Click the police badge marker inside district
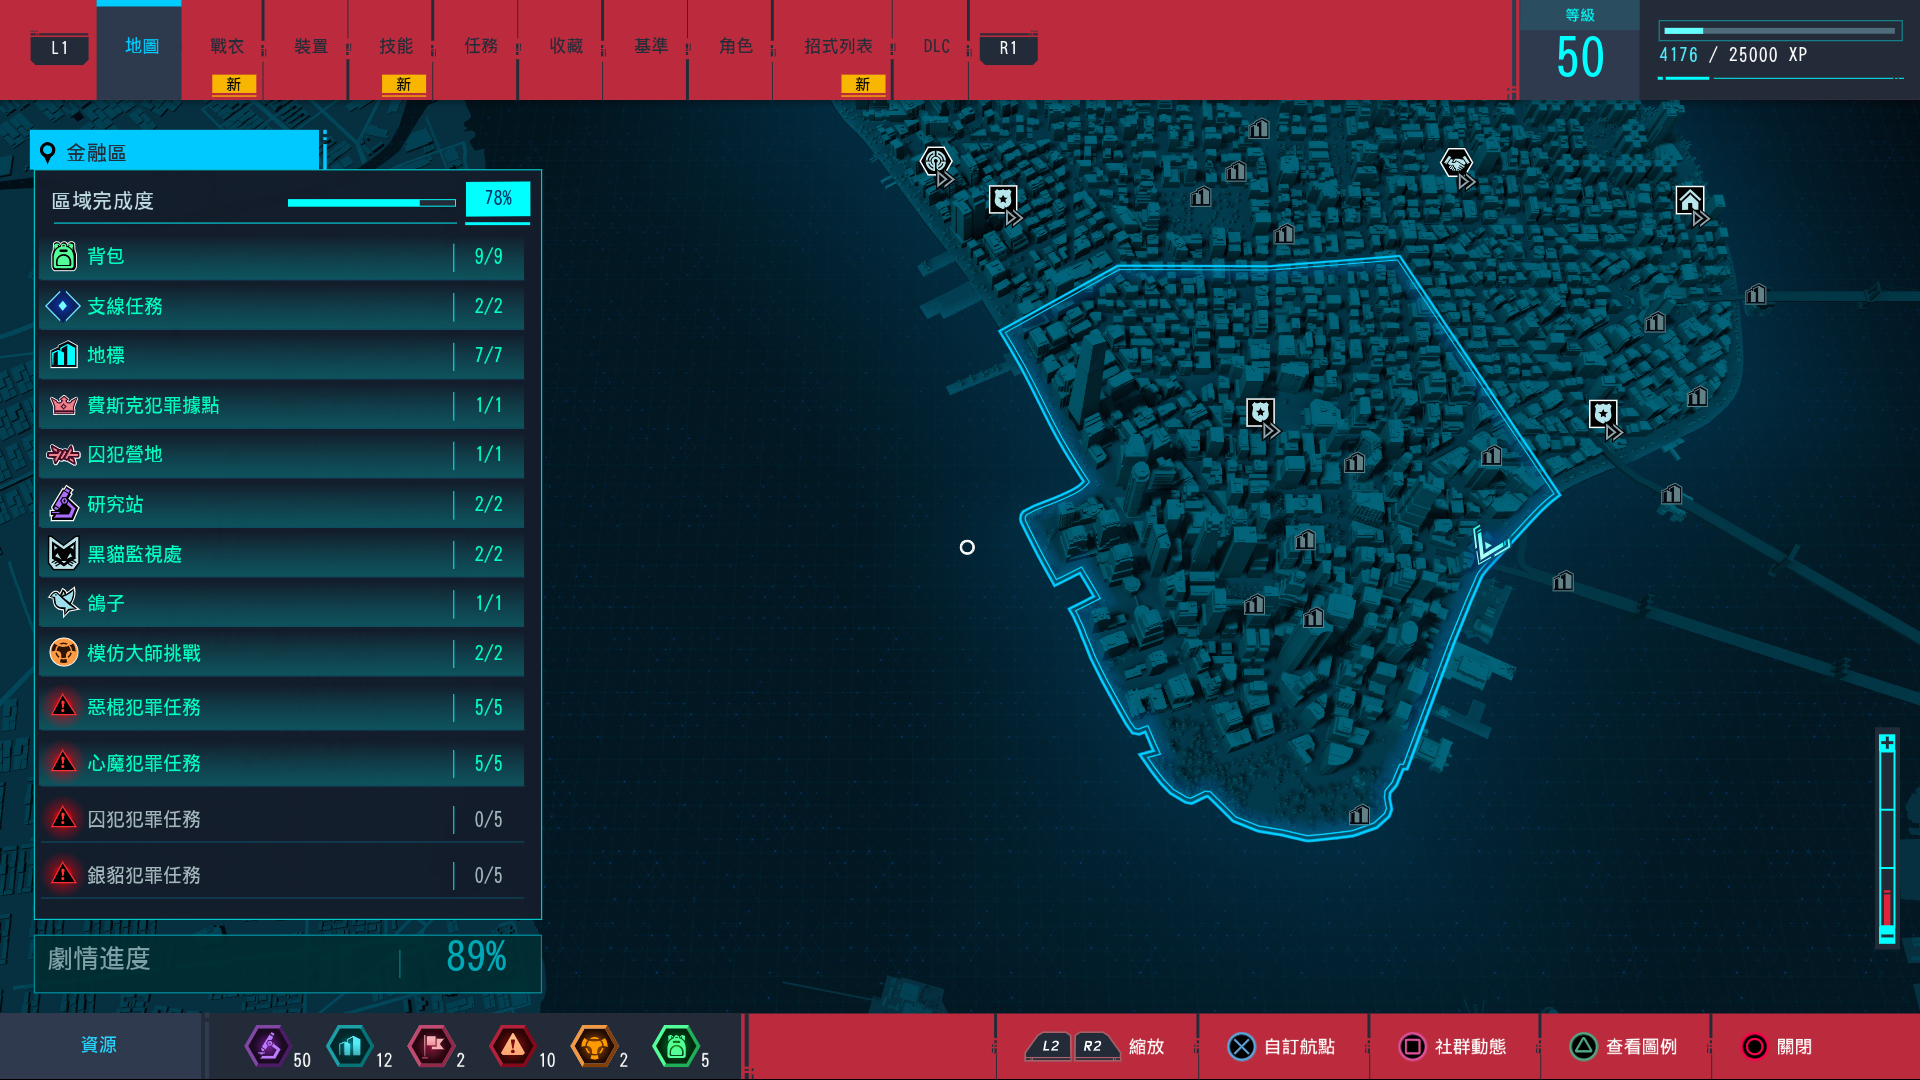This screenshot has height=1080, width=1920. coord(1260,412)
